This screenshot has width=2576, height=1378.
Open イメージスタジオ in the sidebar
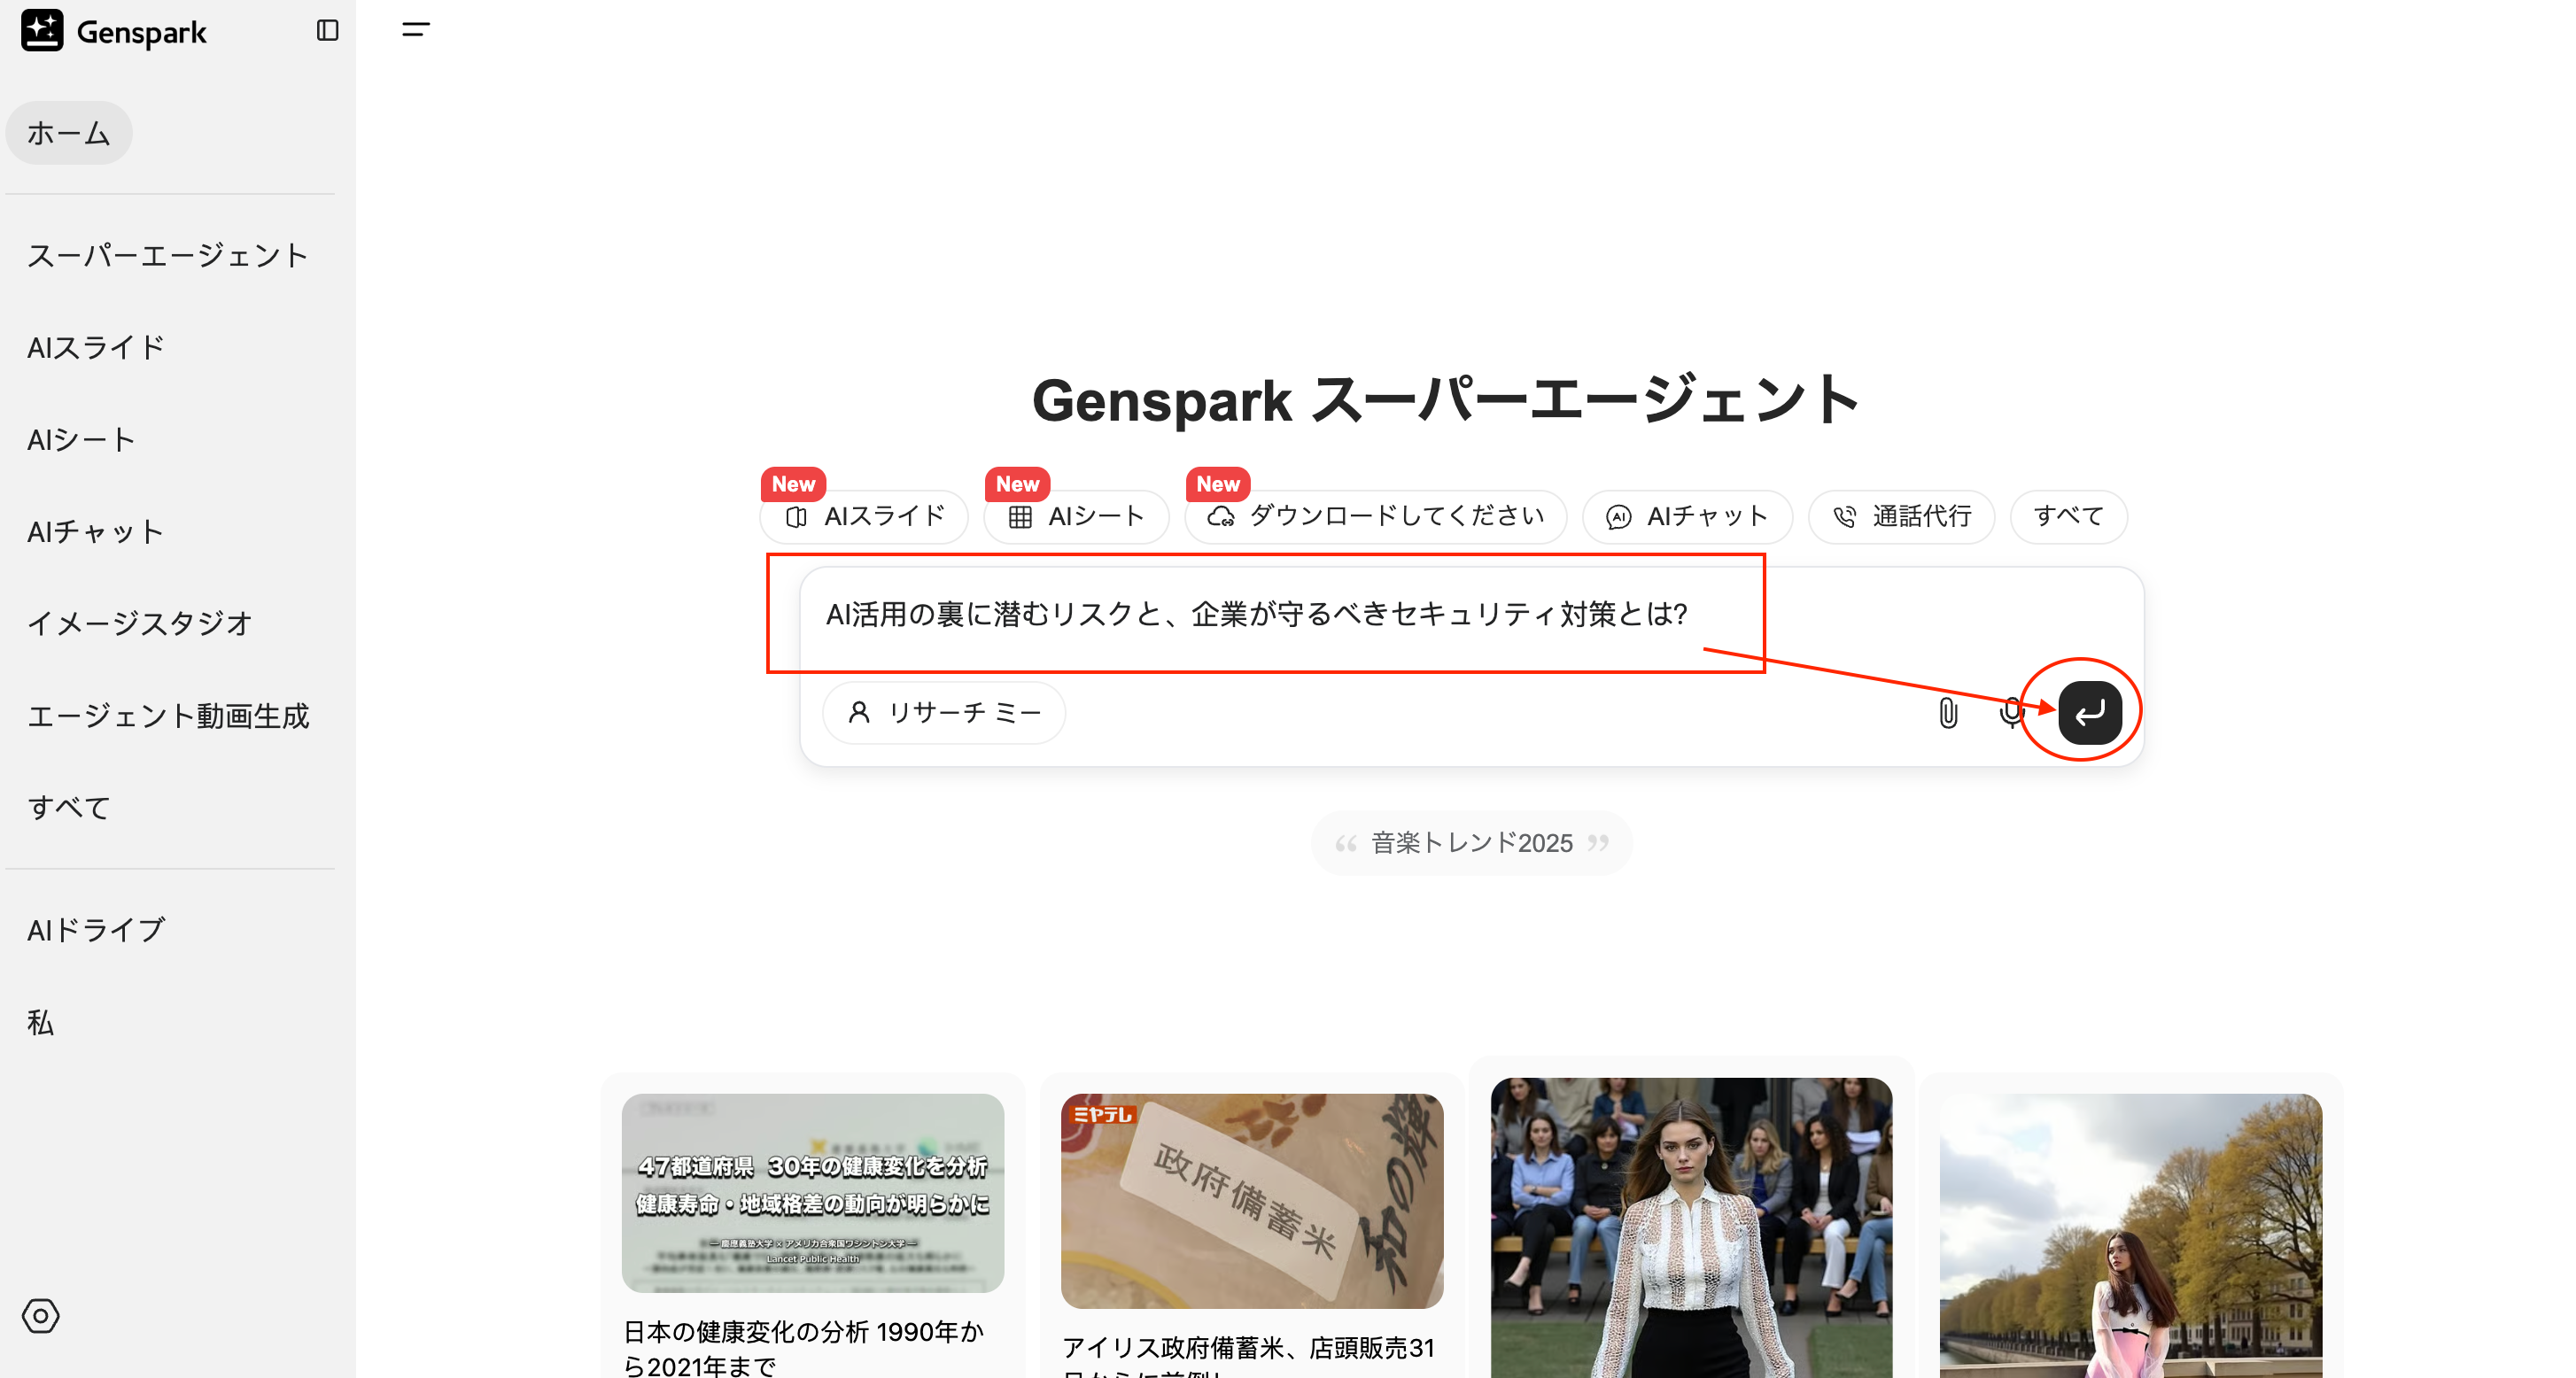[140, 624]
